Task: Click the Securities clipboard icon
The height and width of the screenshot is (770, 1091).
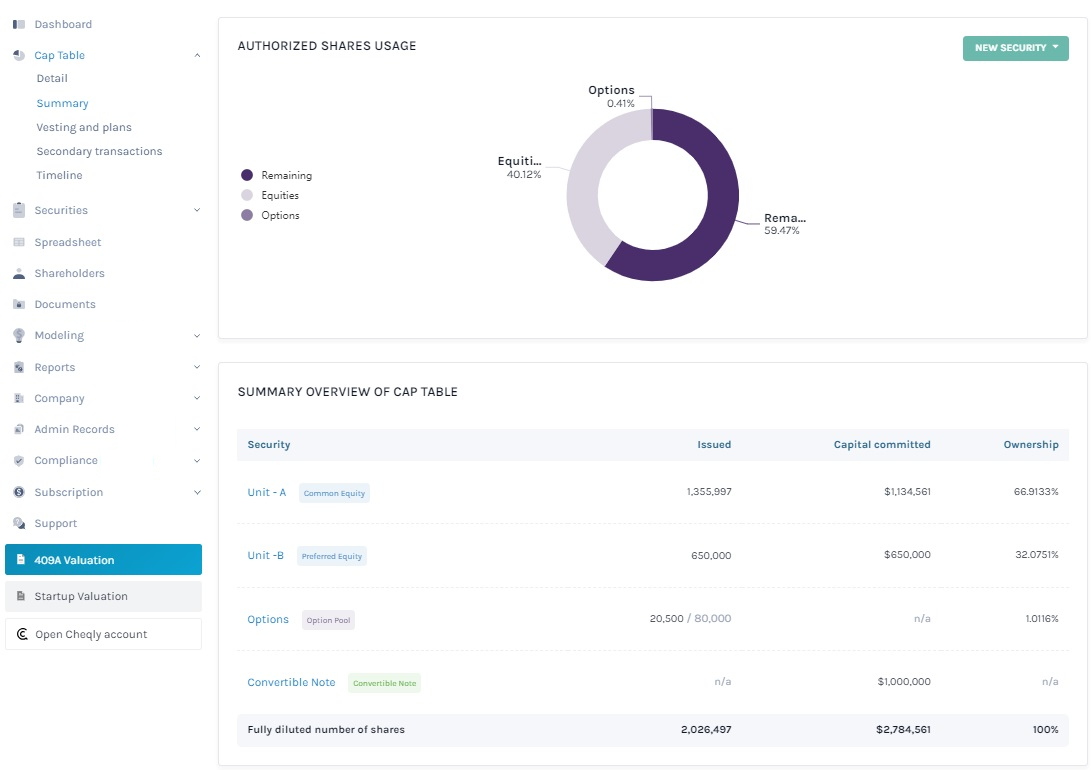Action: pyautogui.click(x=19, y=210)
